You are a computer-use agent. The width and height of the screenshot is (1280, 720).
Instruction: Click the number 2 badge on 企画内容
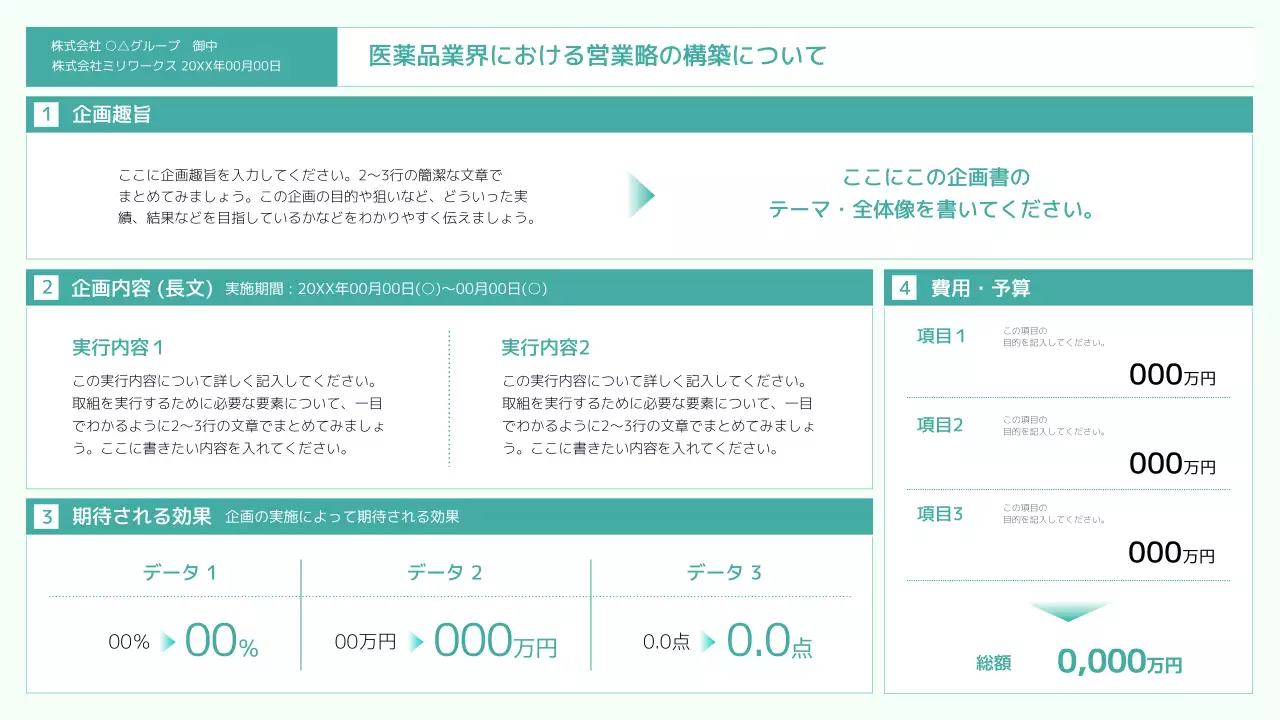click(x=46, y=287)
